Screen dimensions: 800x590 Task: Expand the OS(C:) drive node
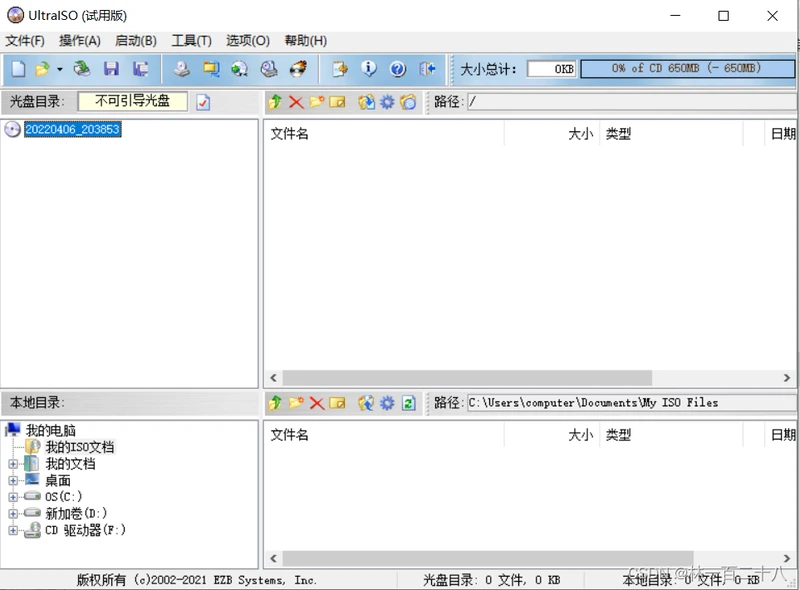coord(13,497)
